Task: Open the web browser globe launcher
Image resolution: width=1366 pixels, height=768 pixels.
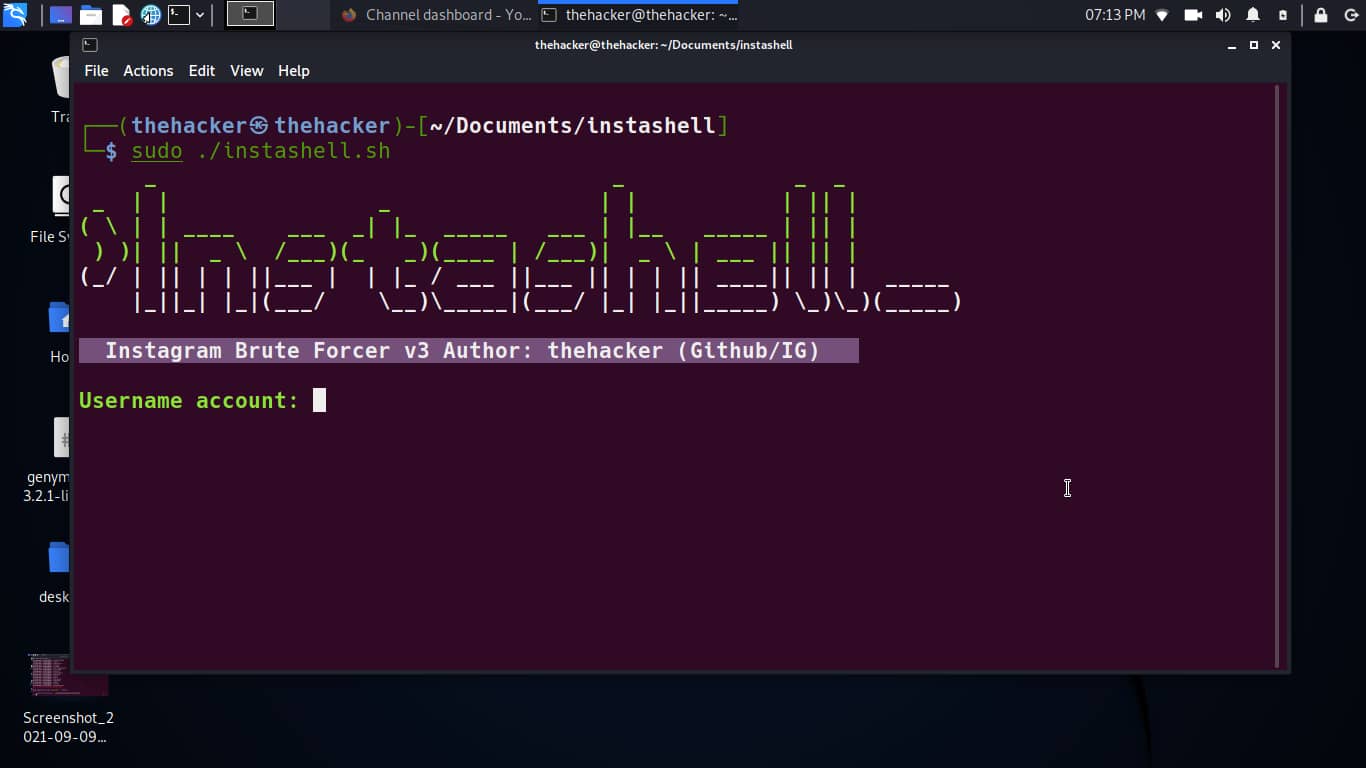Action: 151,15
